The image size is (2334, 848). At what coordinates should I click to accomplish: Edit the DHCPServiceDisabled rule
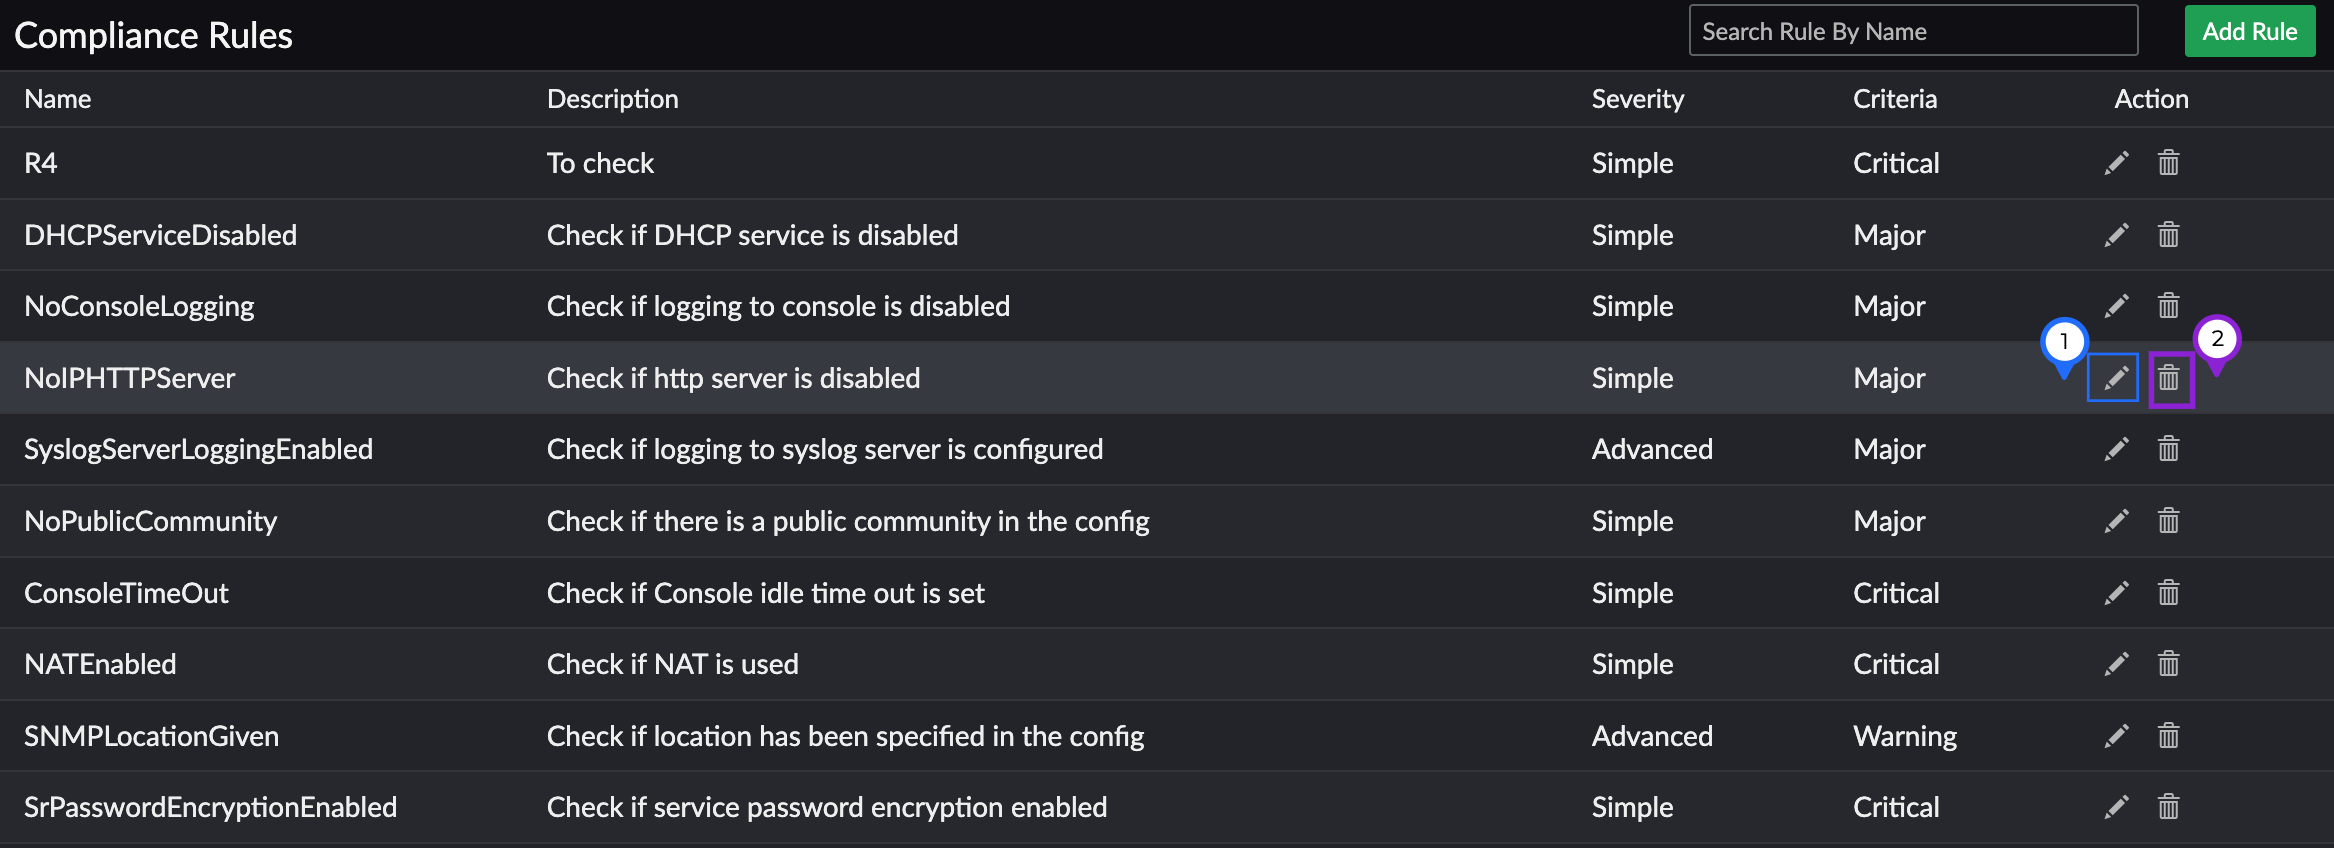coord(2116,235)
